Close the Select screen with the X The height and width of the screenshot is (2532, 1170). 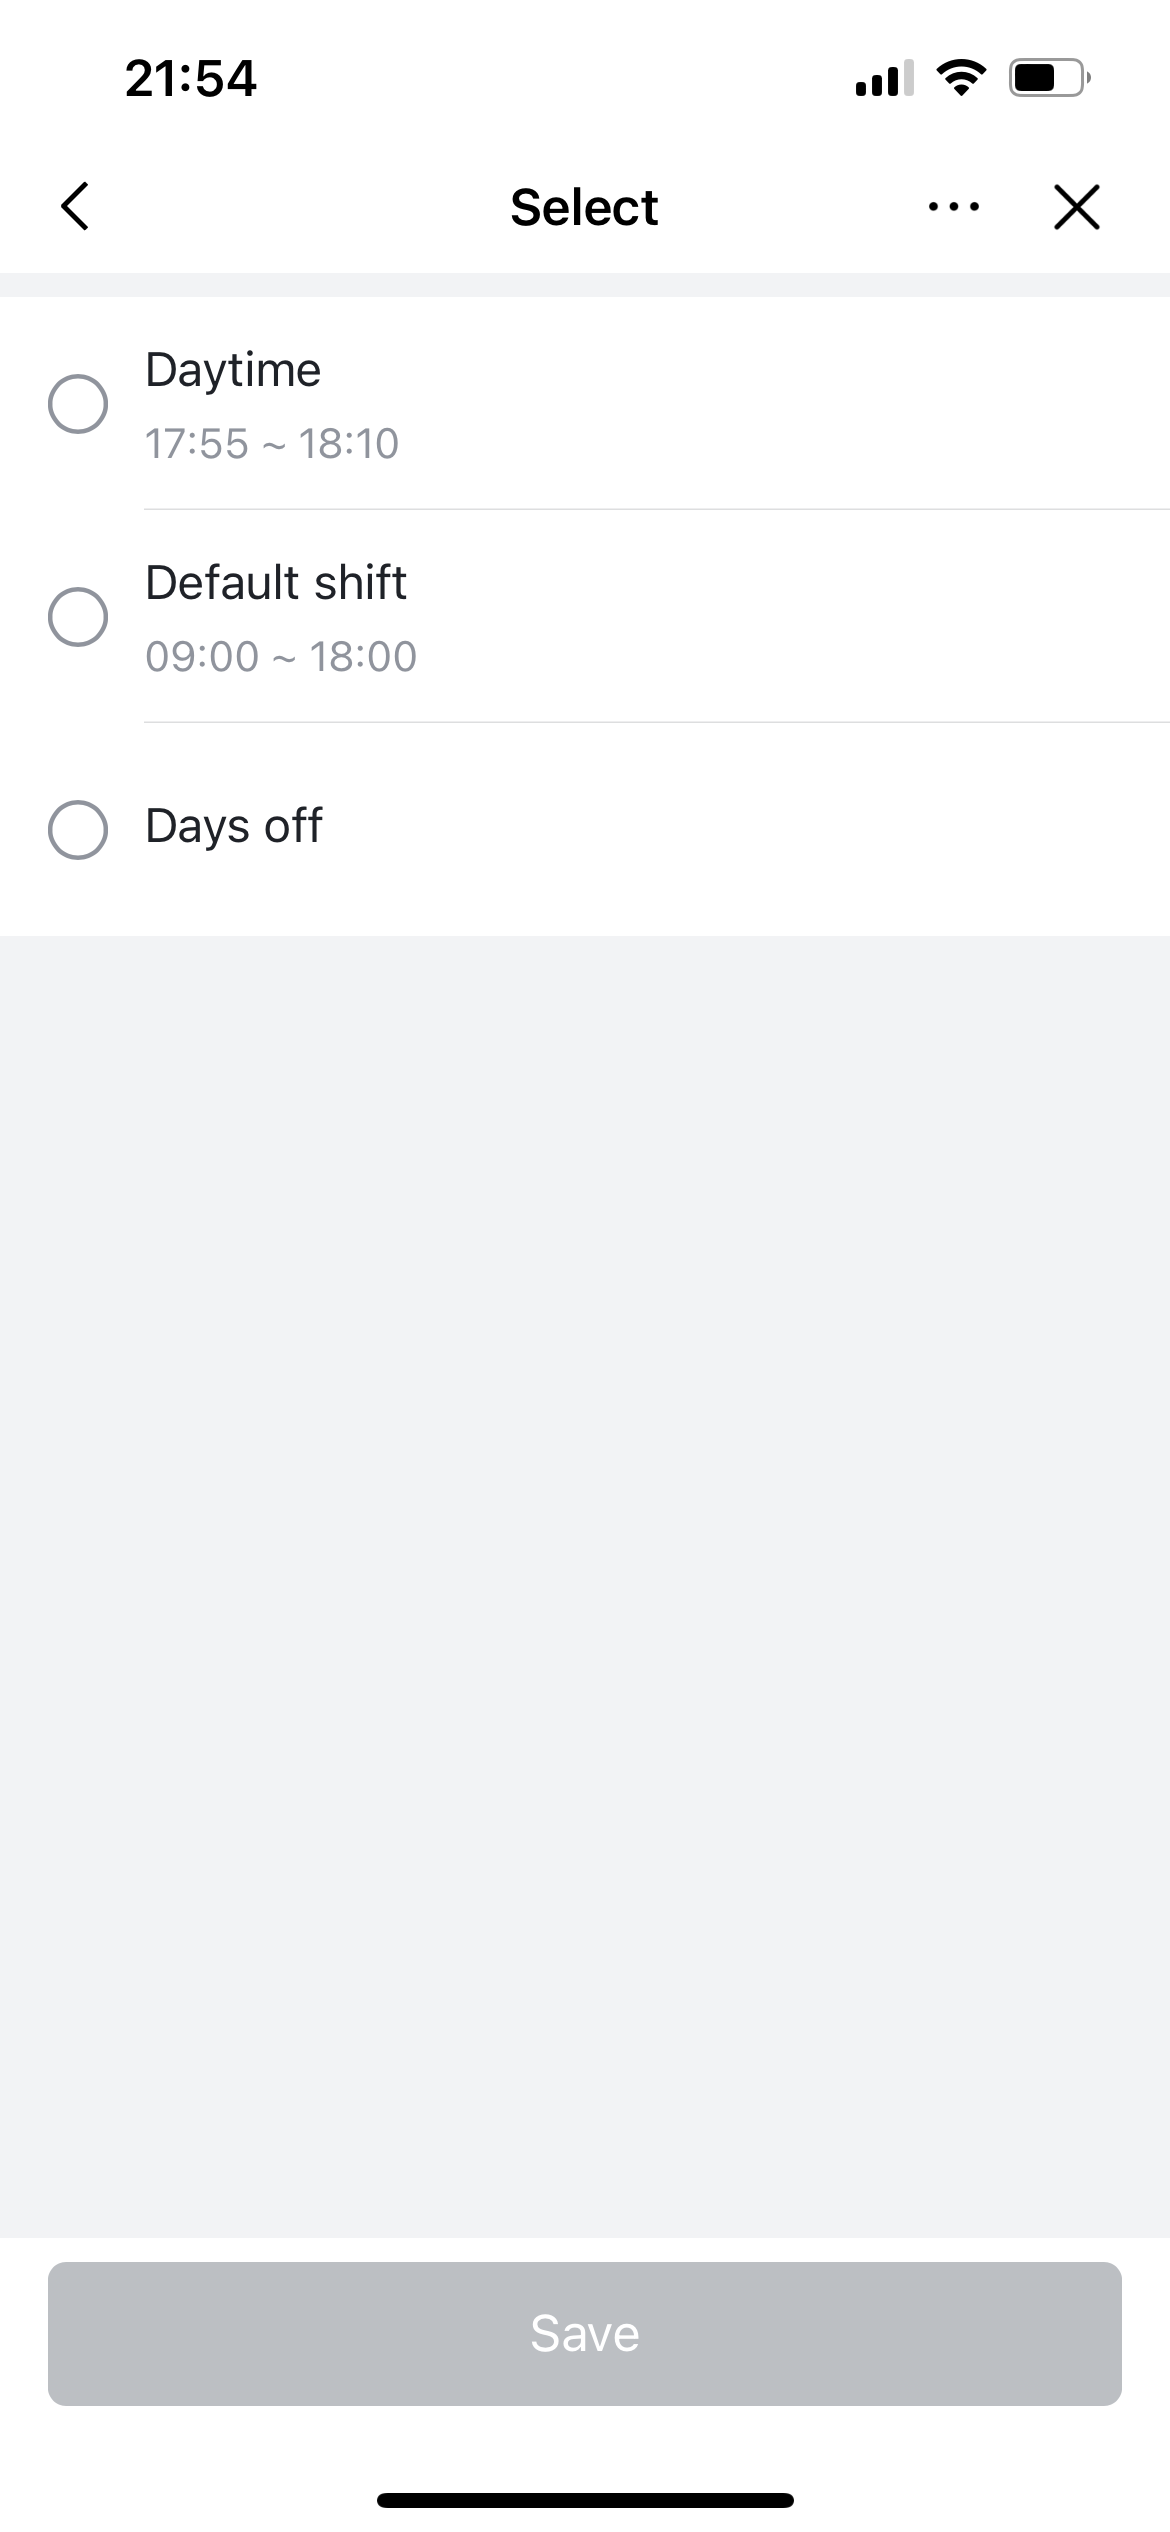tap(1076, 207)
